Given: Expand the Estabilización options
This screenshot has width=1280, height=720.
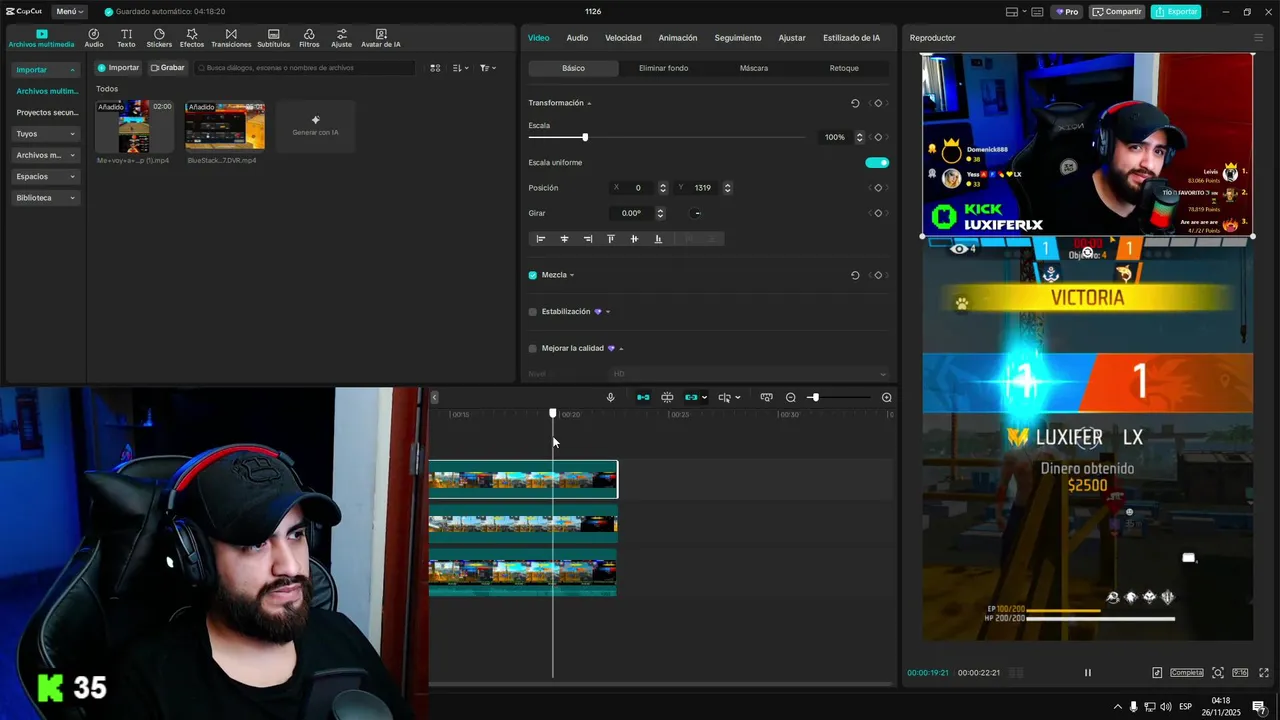Looking at the screenshot, I should (x=608, y=312).
